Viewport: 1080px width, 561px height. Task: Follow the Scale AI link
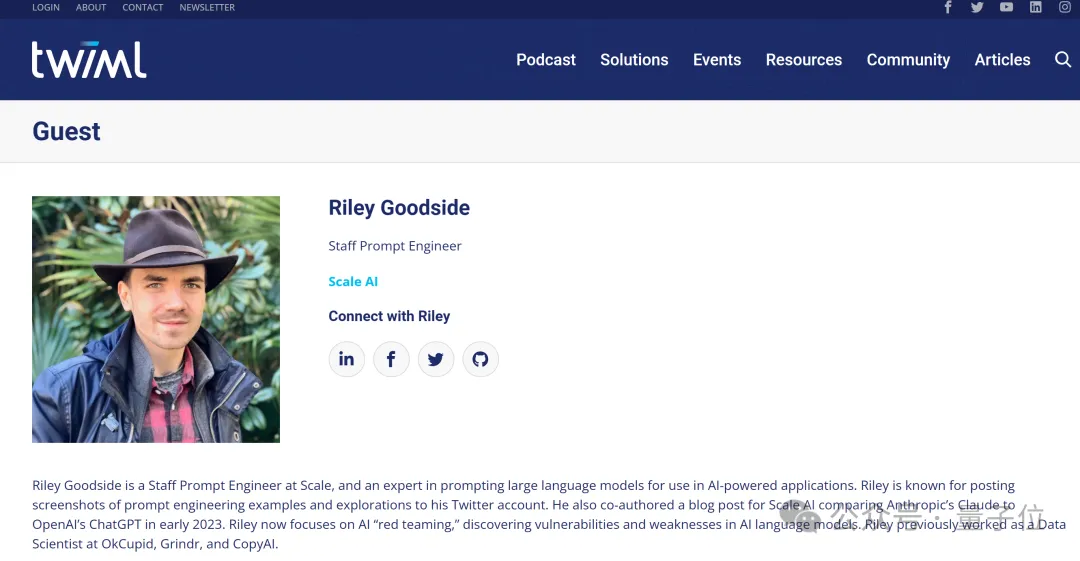coord(353,281)
